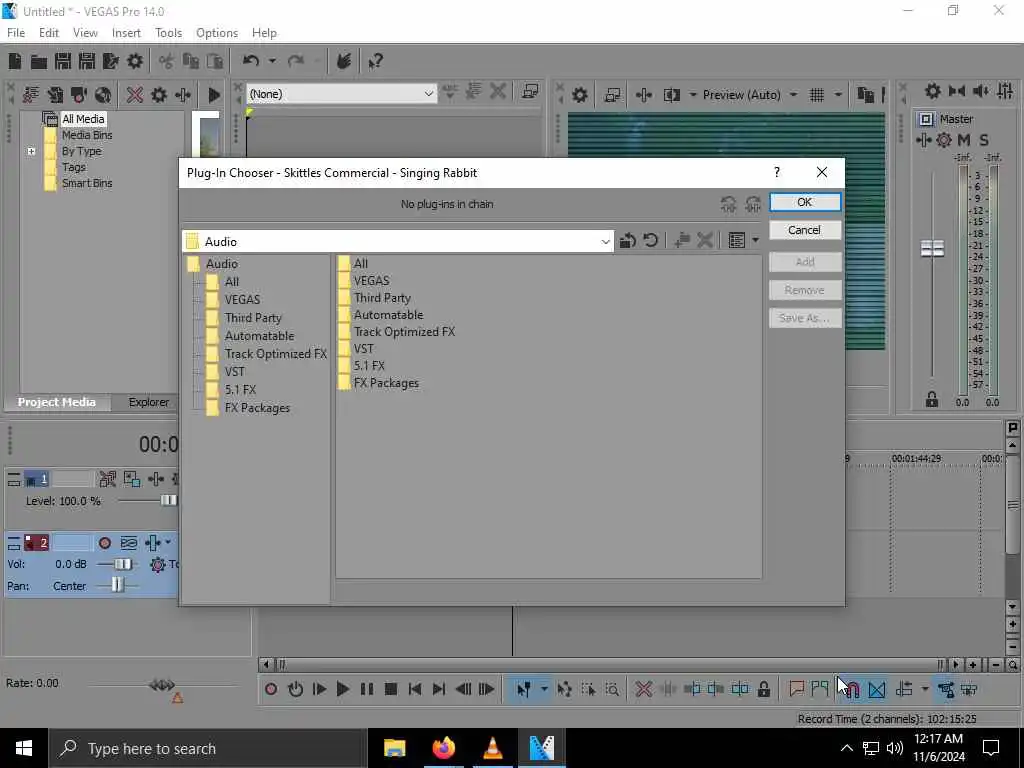Click the Master volume fader handle
This screenshot has height=768, width=1024.
tap(932, 248)
